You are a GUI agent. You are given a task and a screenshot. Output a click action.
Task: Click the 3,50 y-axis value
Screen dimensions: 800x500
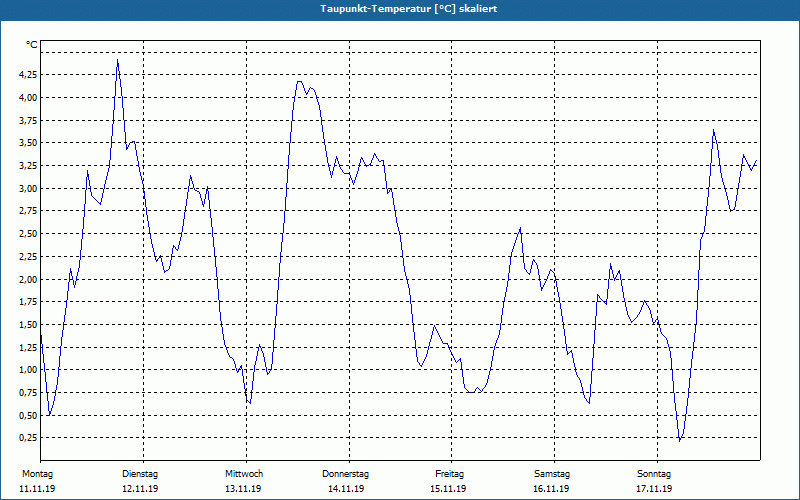point(28,143)
